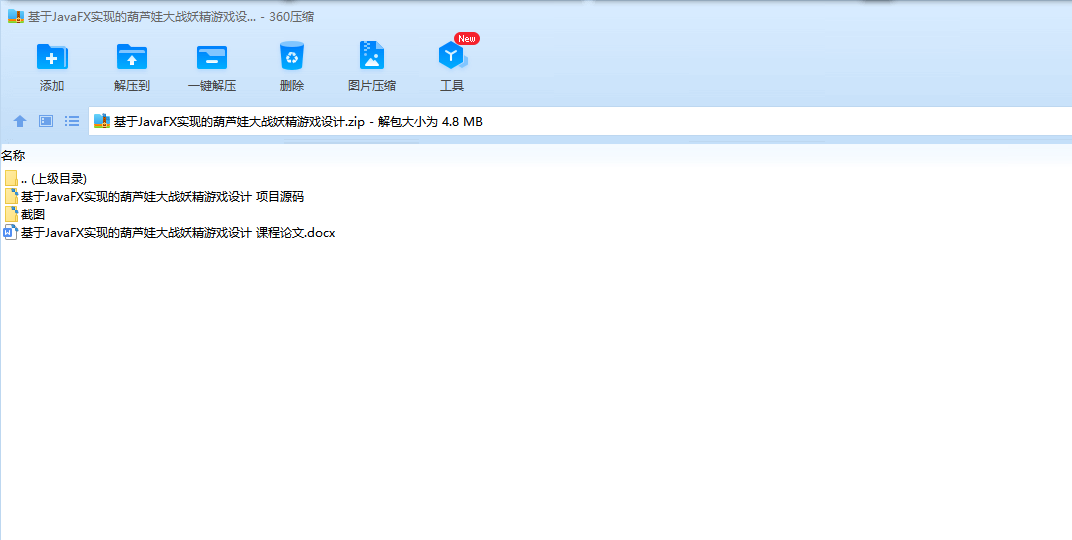Click the zip icon in the address bar
The width and height of the screenshot is (1072, 540).
(x=102, y=121)
